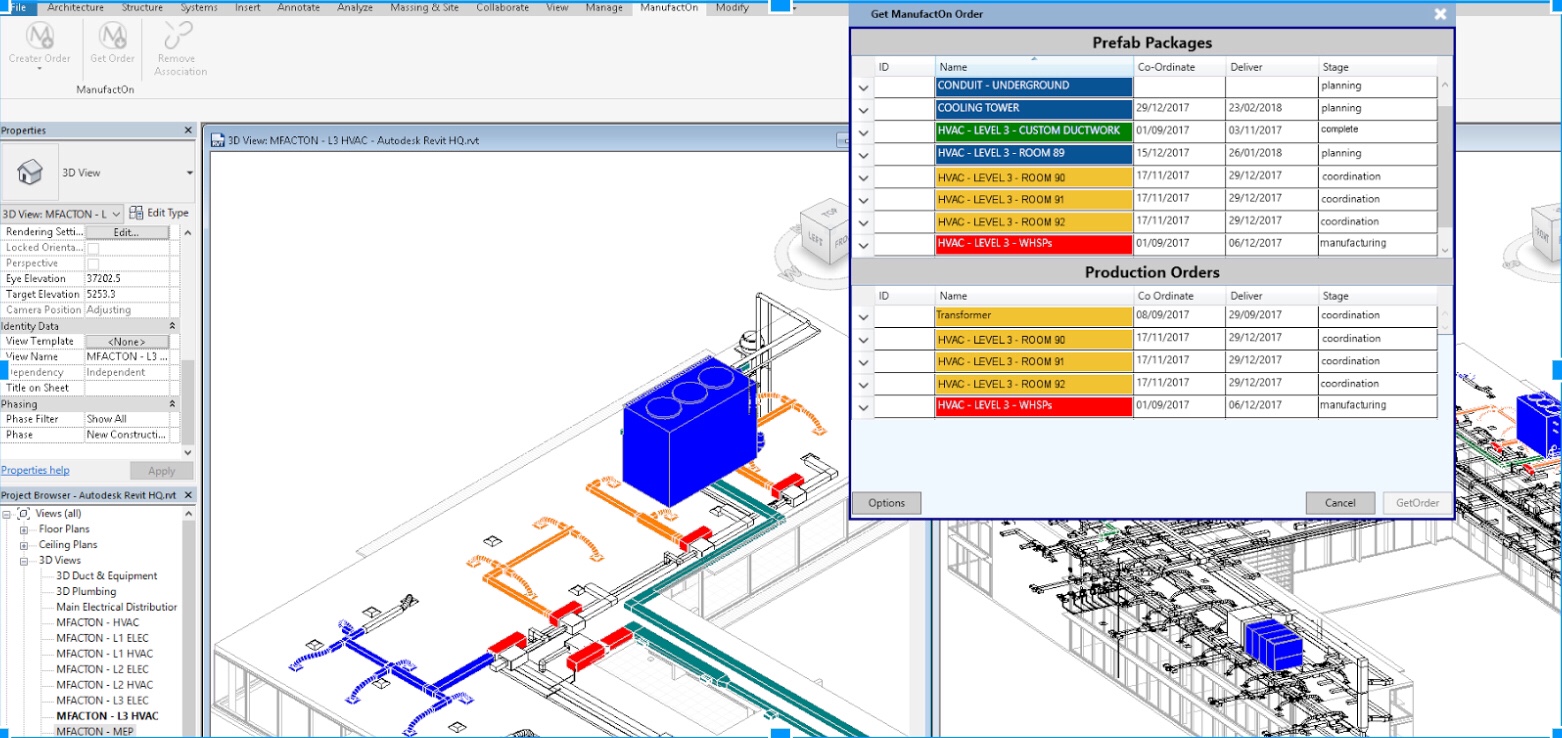Sort Prefab Packages by Deliver column header
This screenshot has width=1562, height=738.
(1272, 67)
